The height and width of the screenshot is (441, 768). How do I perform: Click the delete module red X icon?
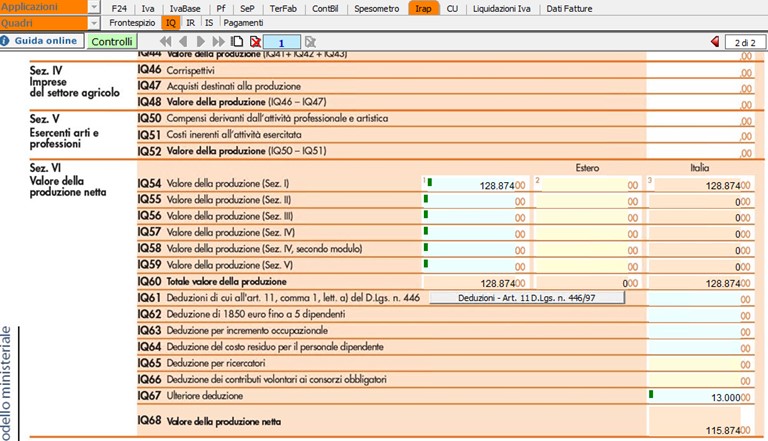point(255,42)
